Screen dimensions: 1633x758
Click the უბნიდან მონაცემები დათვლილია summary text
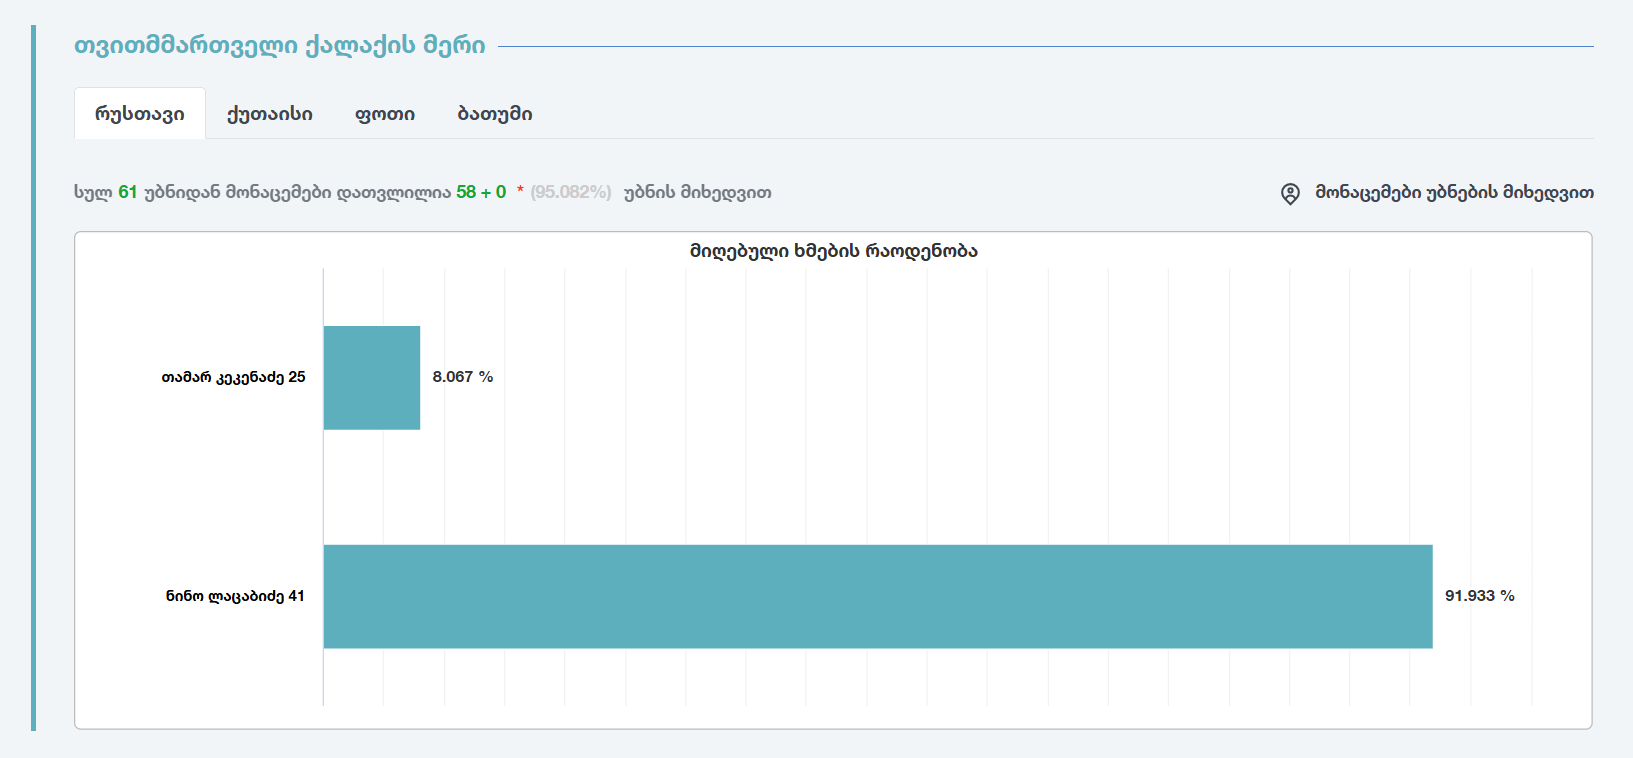[297, 192]
